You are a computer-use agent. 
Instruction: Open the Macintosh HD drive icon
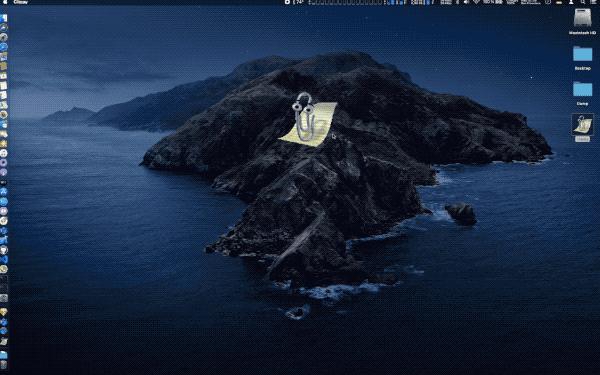click(582, 18)
